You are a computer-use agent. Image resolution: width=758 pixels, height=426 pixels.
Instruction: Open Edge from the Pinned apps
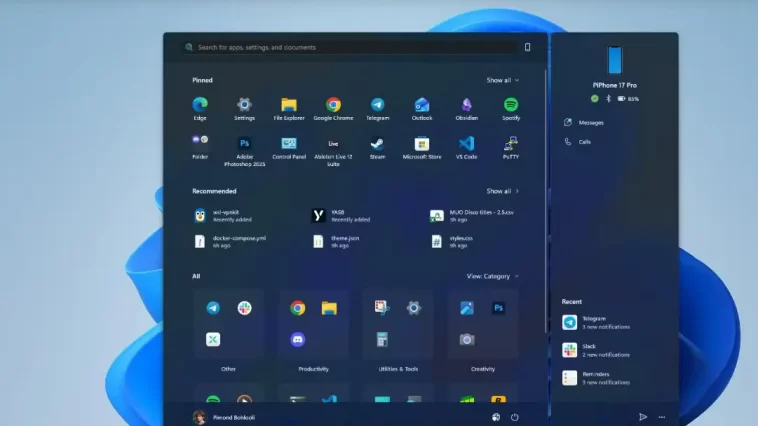coord(200,108)
